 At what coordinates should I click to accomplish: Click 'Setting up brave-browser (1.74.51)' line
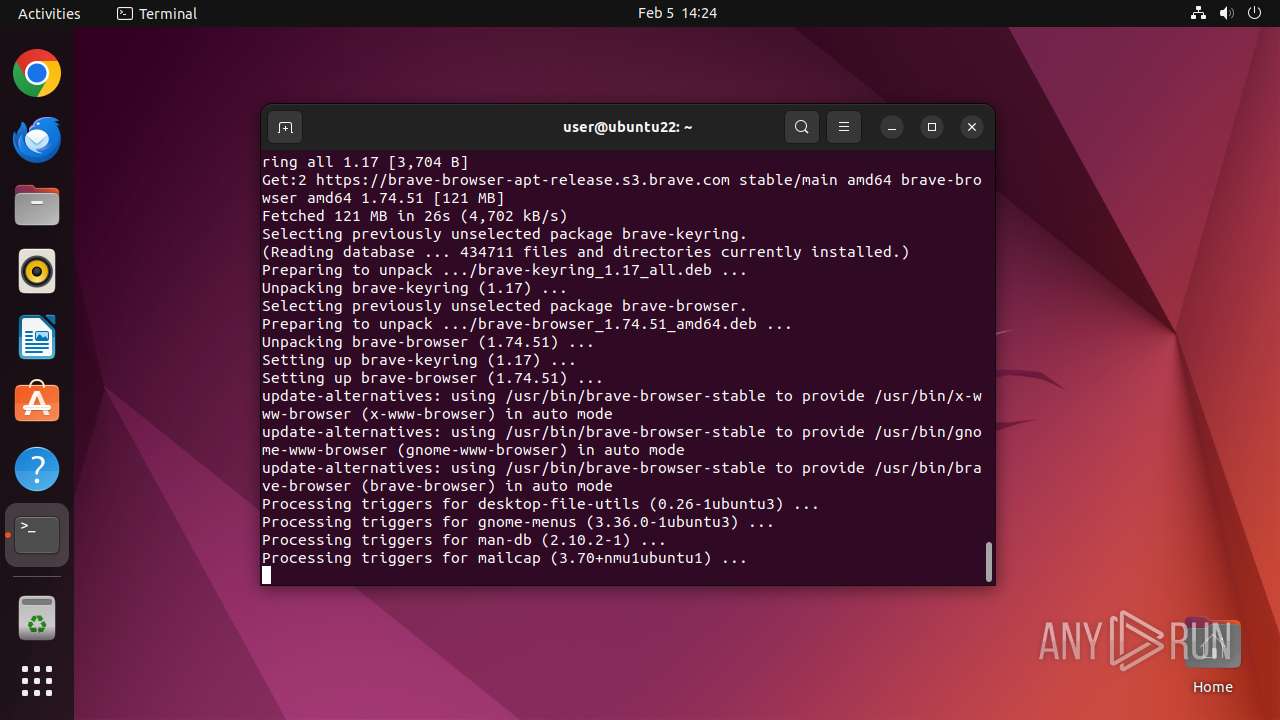point(432,378)
